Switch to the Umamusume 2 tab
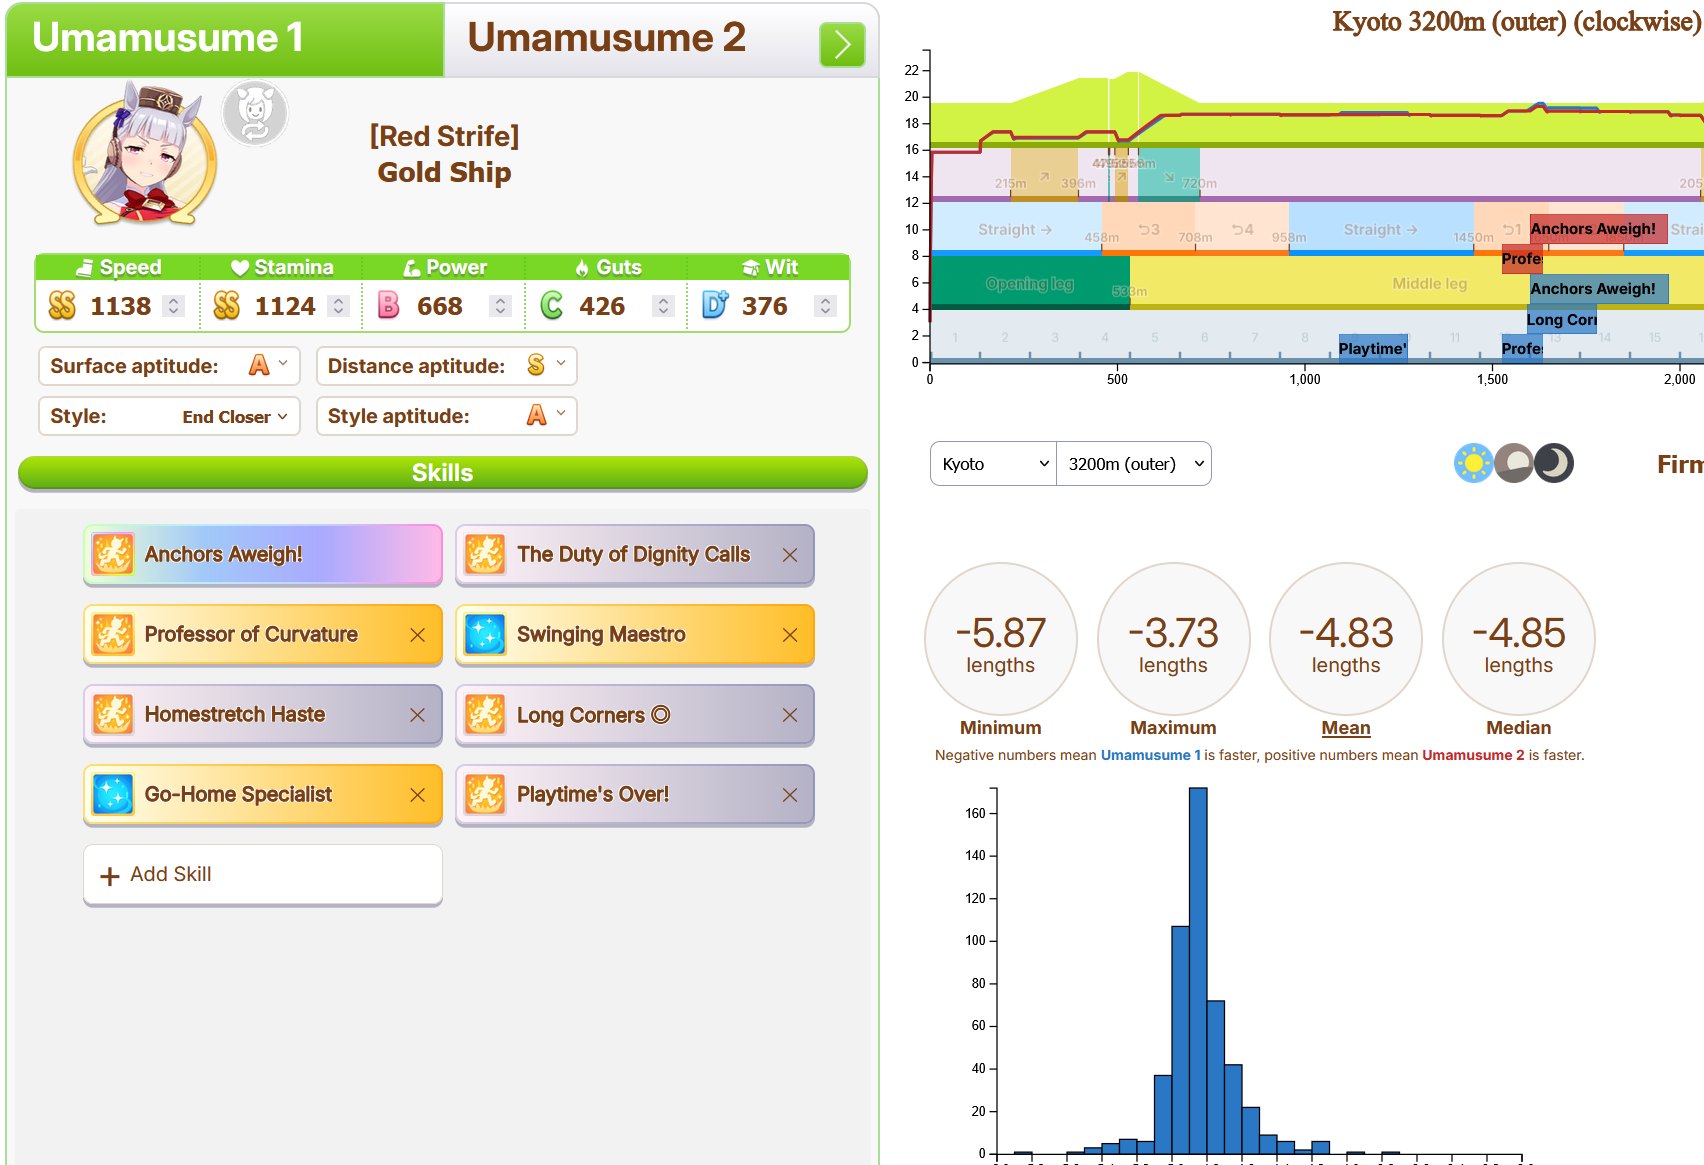 pyautogui.click(x=606, y=39)
